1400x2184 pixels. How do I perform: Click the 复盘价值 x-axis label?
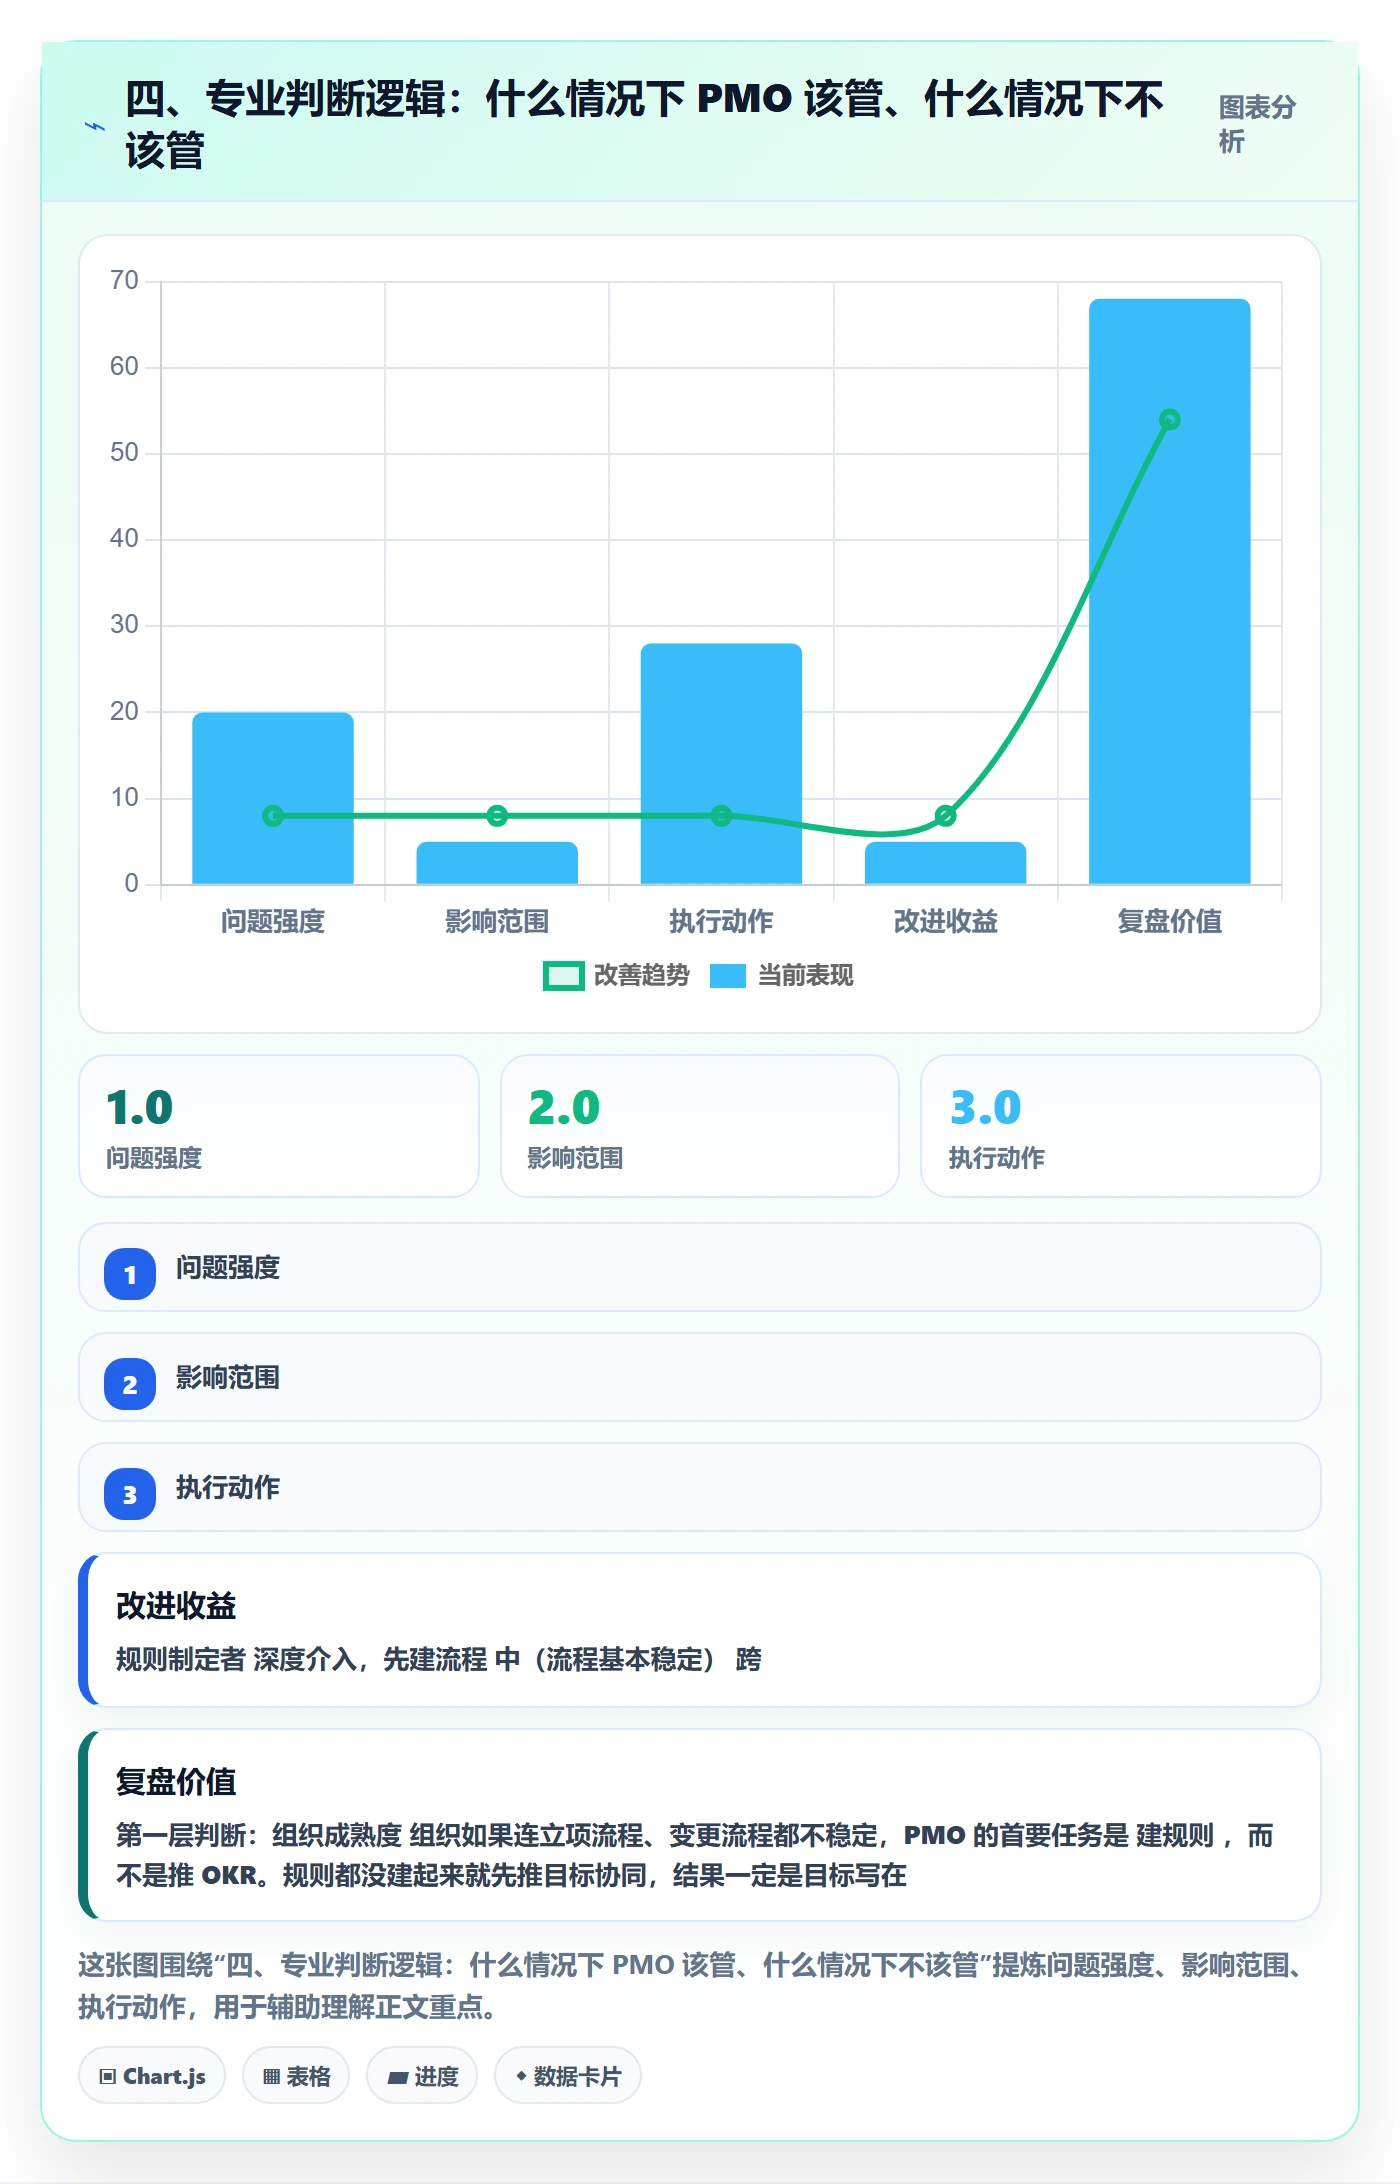[x=1169, y=921]
